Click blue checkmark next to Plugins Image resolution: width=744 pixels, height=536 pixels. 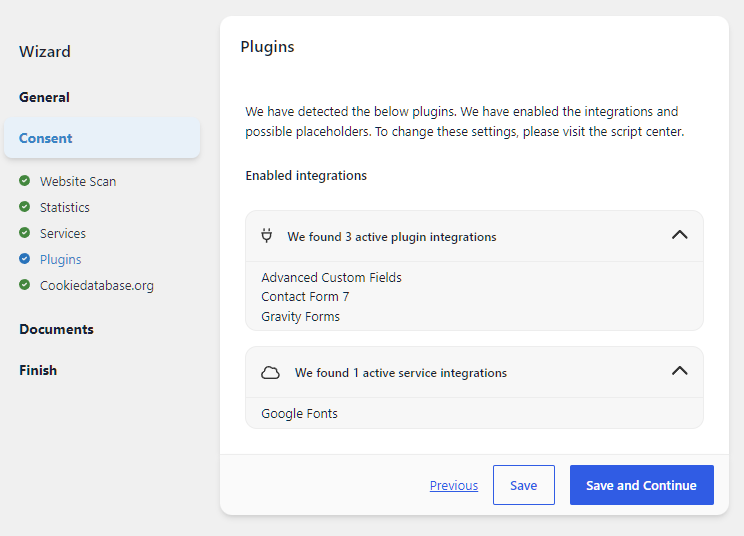pos(25,259)
